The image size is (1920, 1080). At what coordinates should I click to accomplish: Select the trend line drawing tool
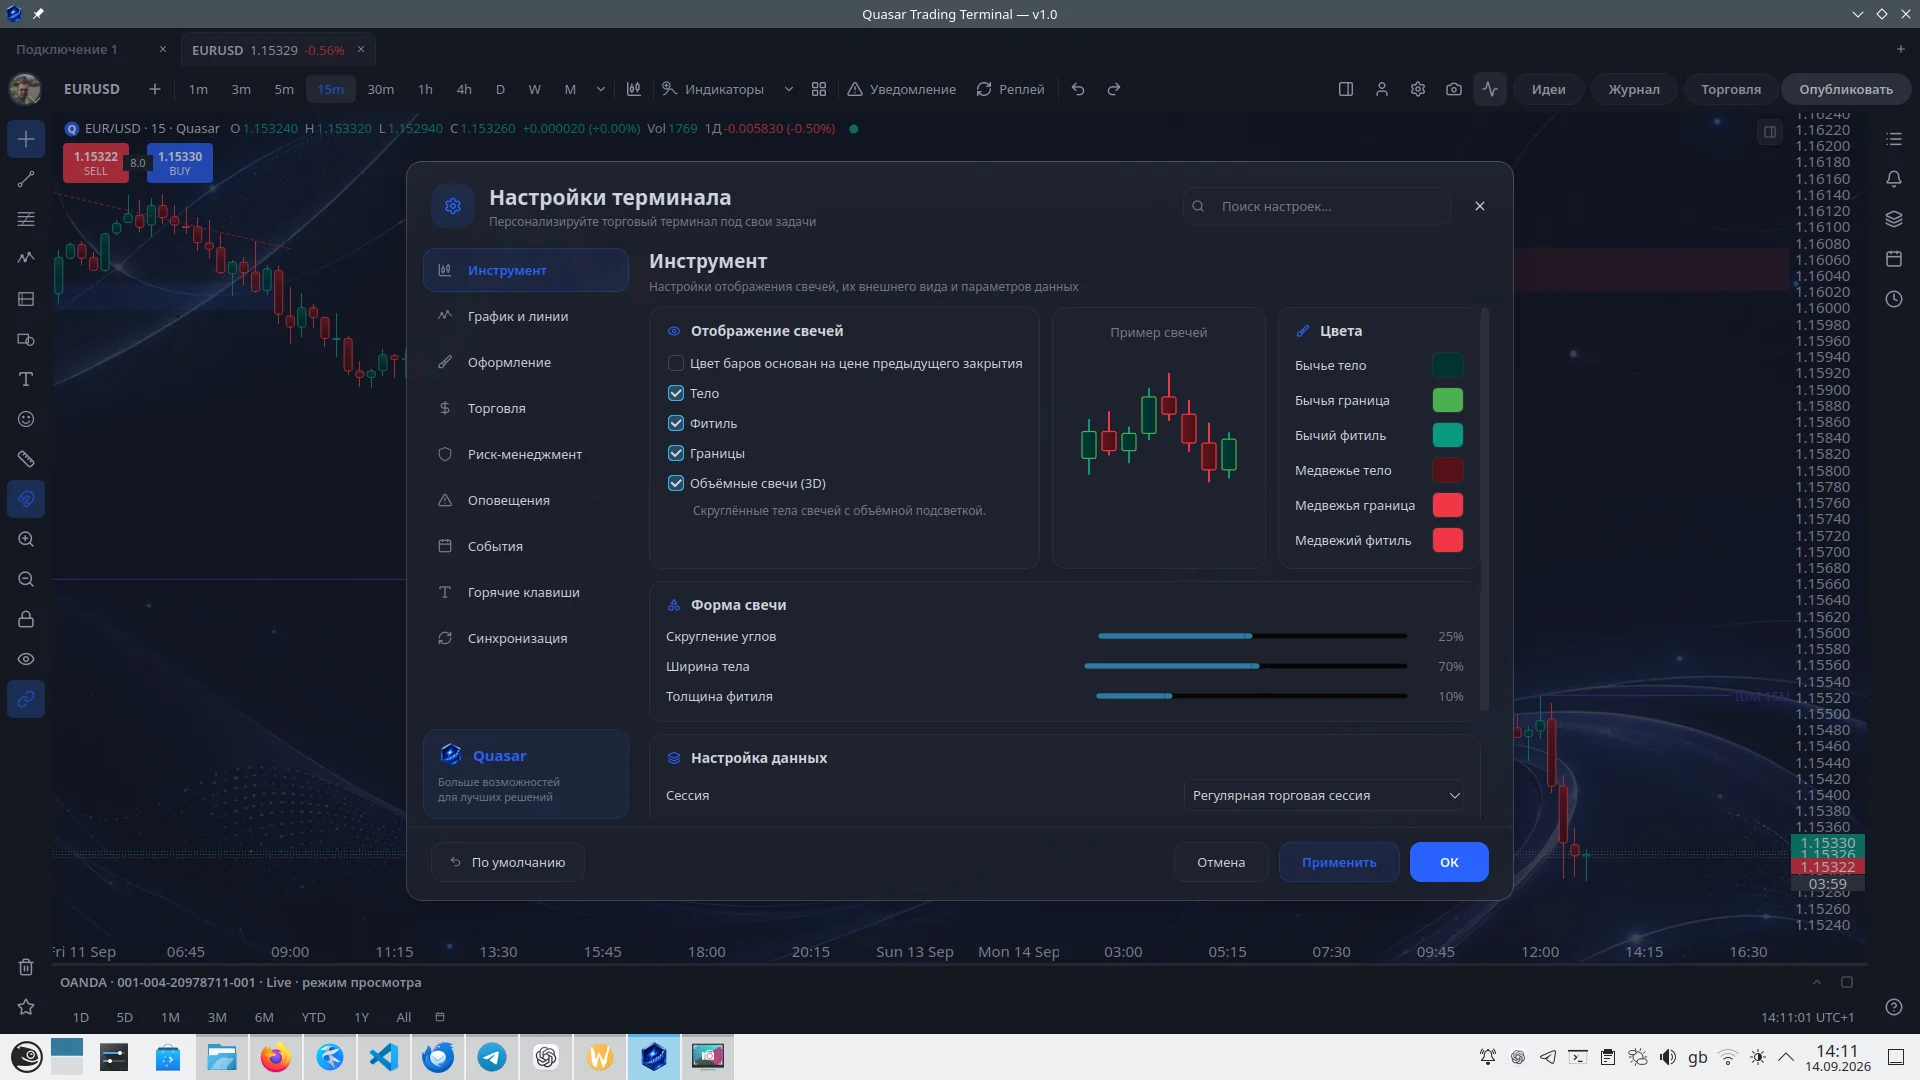(26, 179)
